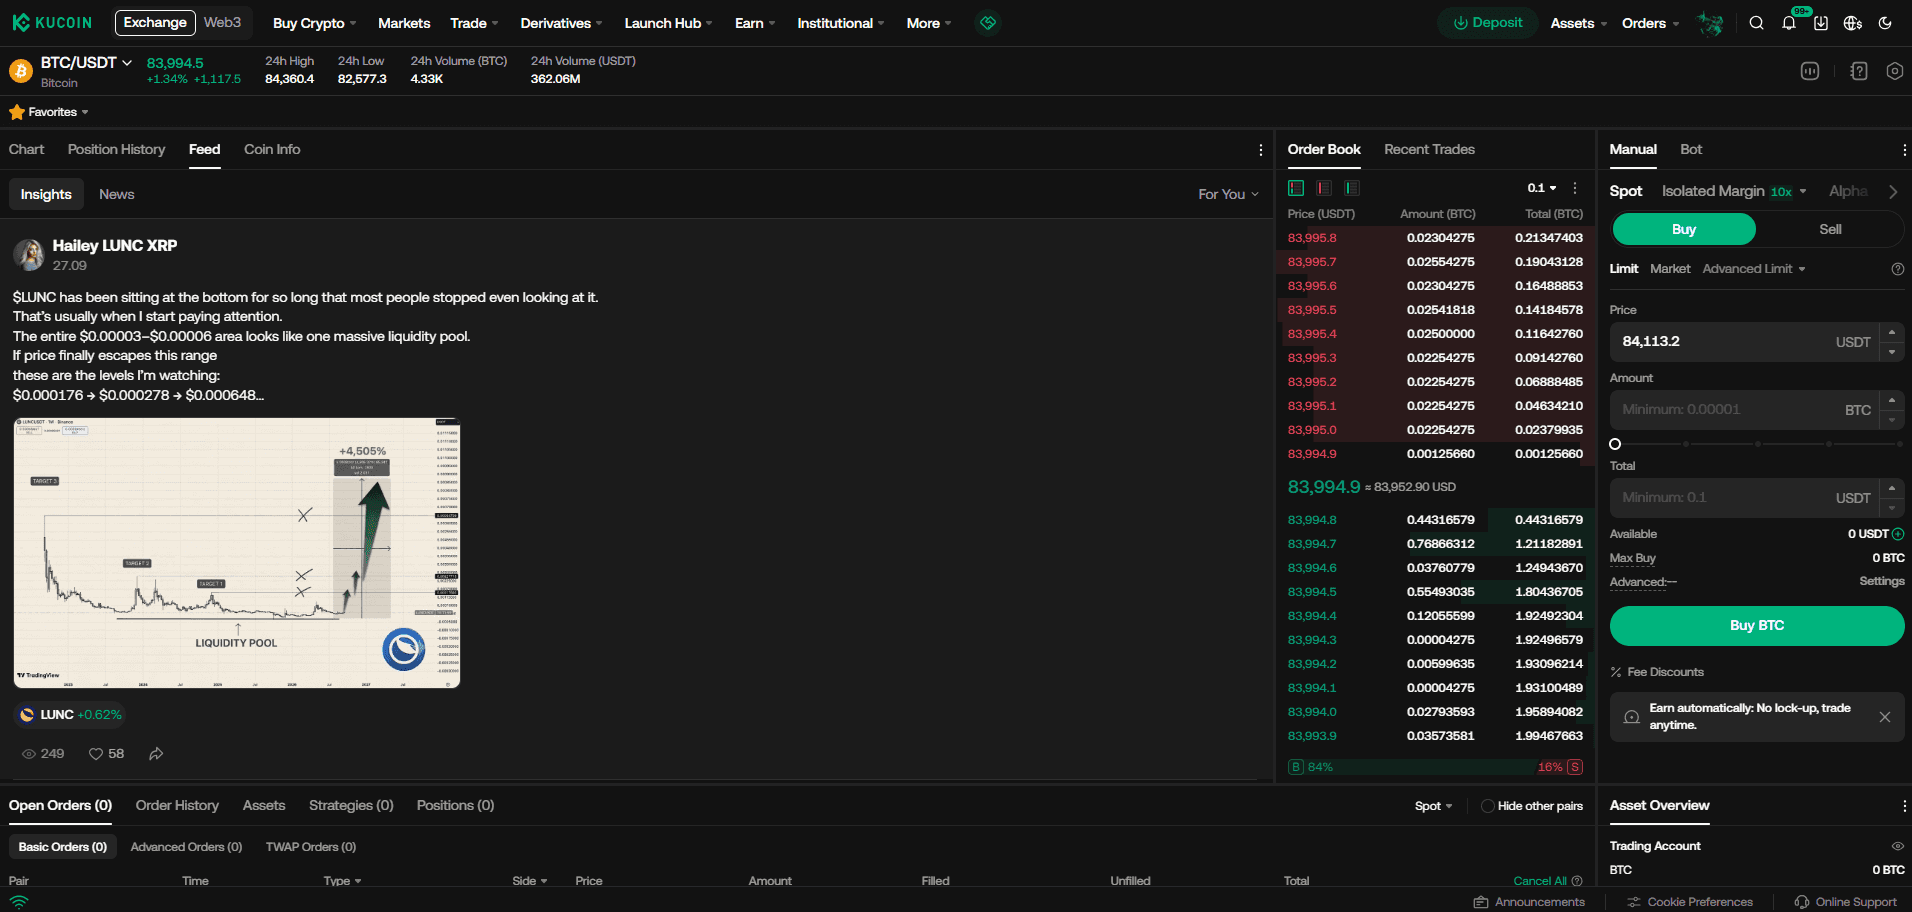Open the Position History tab

(x=116, y=149)
